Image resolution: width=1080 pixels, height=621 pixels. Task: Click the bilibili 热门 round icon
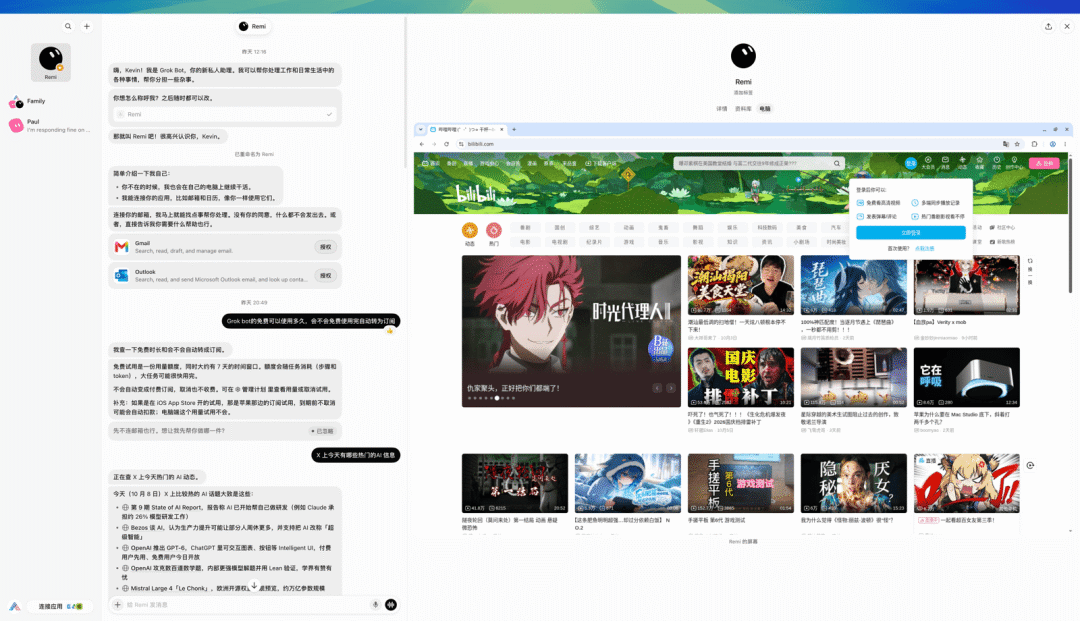pos(494,231)
